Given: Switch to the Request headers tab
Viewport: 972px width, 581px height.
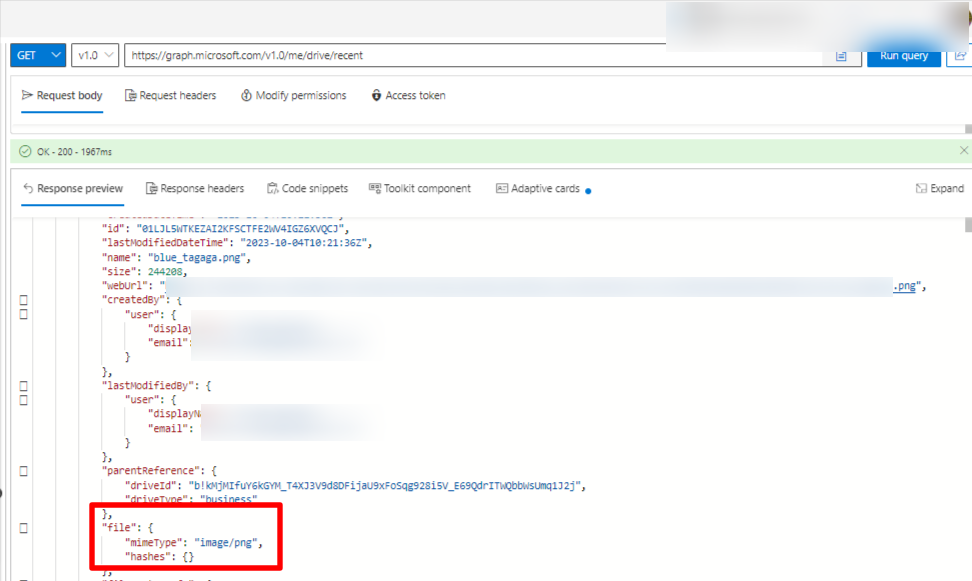Looking at the screenshot, I should (x=170, y=95).
